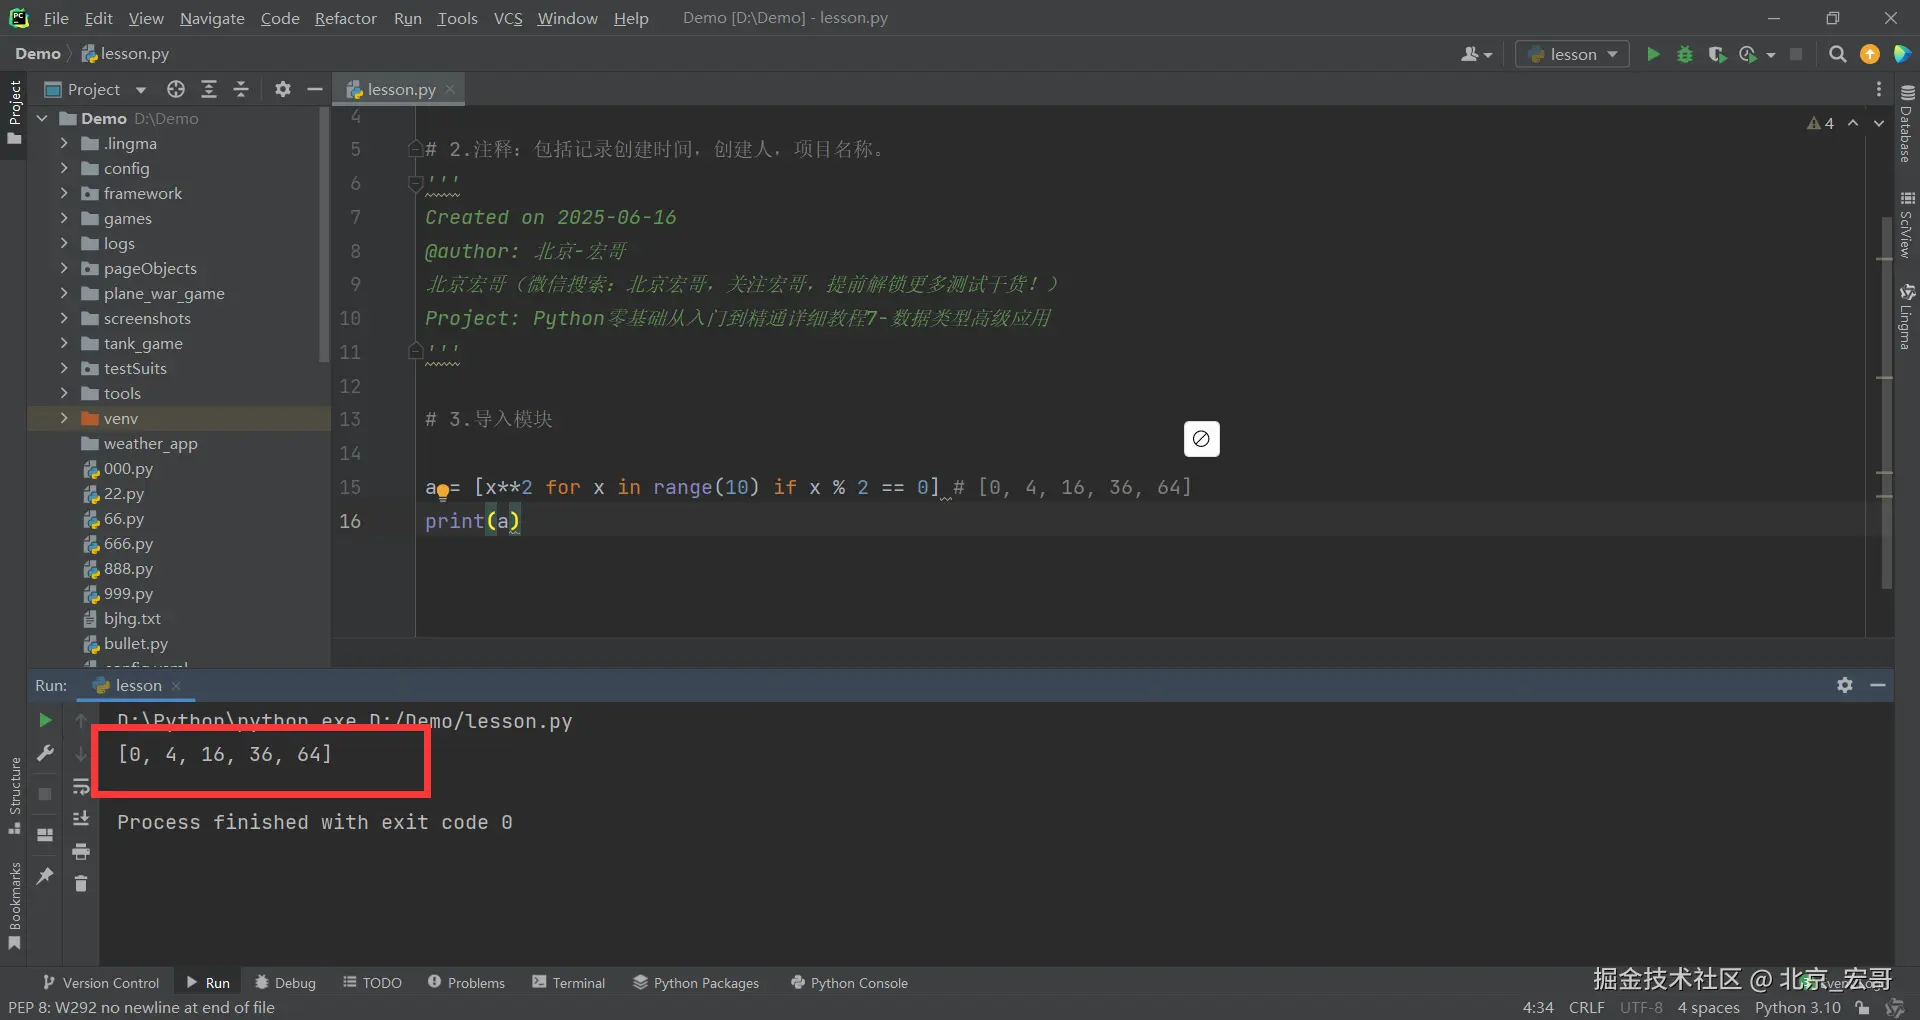Image resolution: width=1920 pixels, height=1020 pixels.
Task: Open bullet.py in the project tree
Action: click(135, 643)
